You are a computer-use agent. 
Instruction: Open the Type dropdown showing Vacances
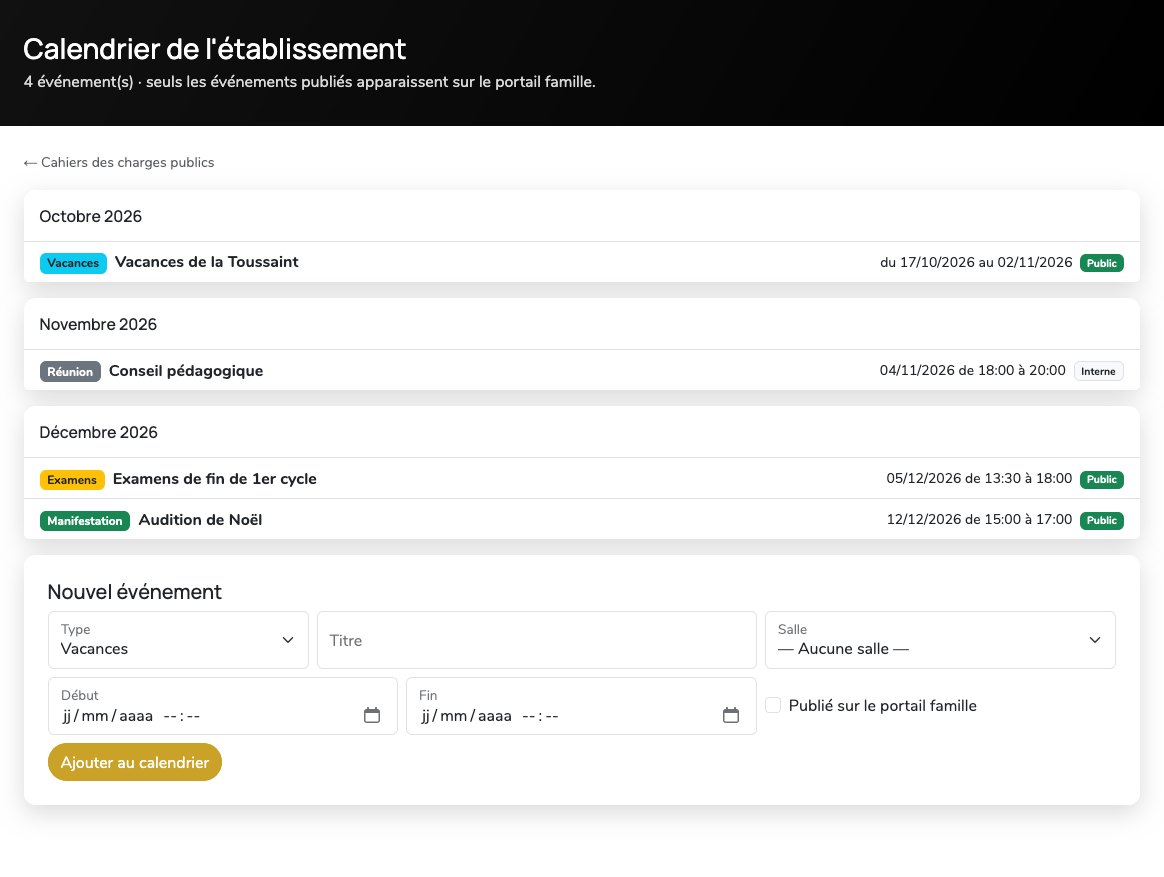178,640
